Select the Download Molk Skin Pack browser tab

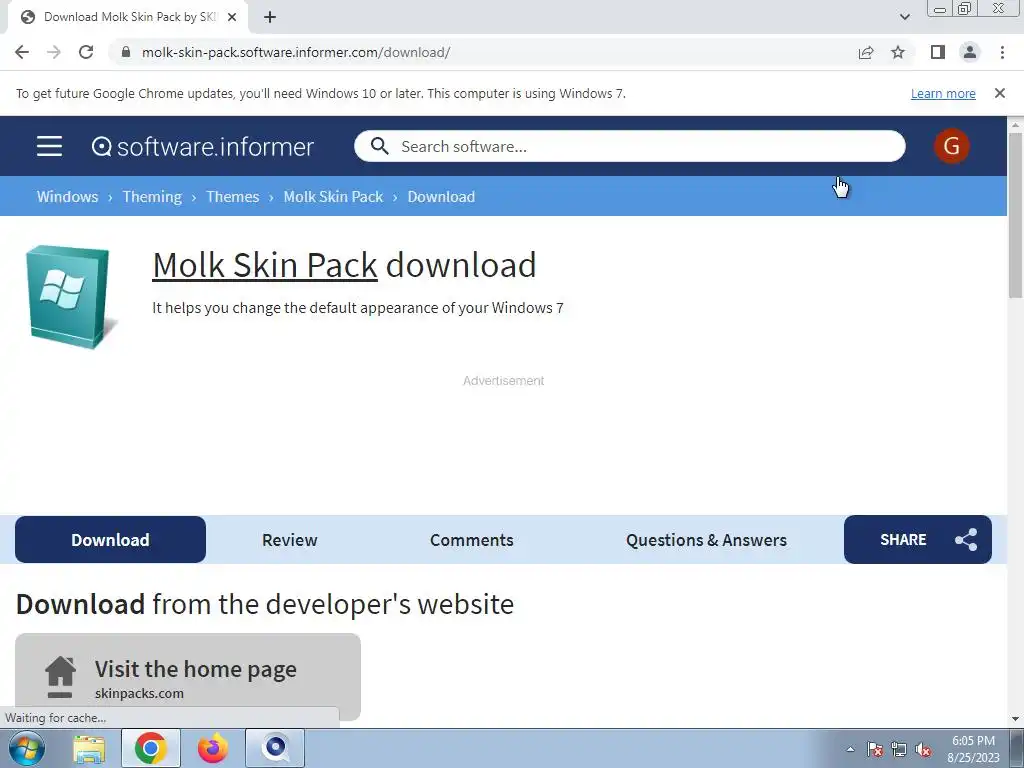[128, 17]
